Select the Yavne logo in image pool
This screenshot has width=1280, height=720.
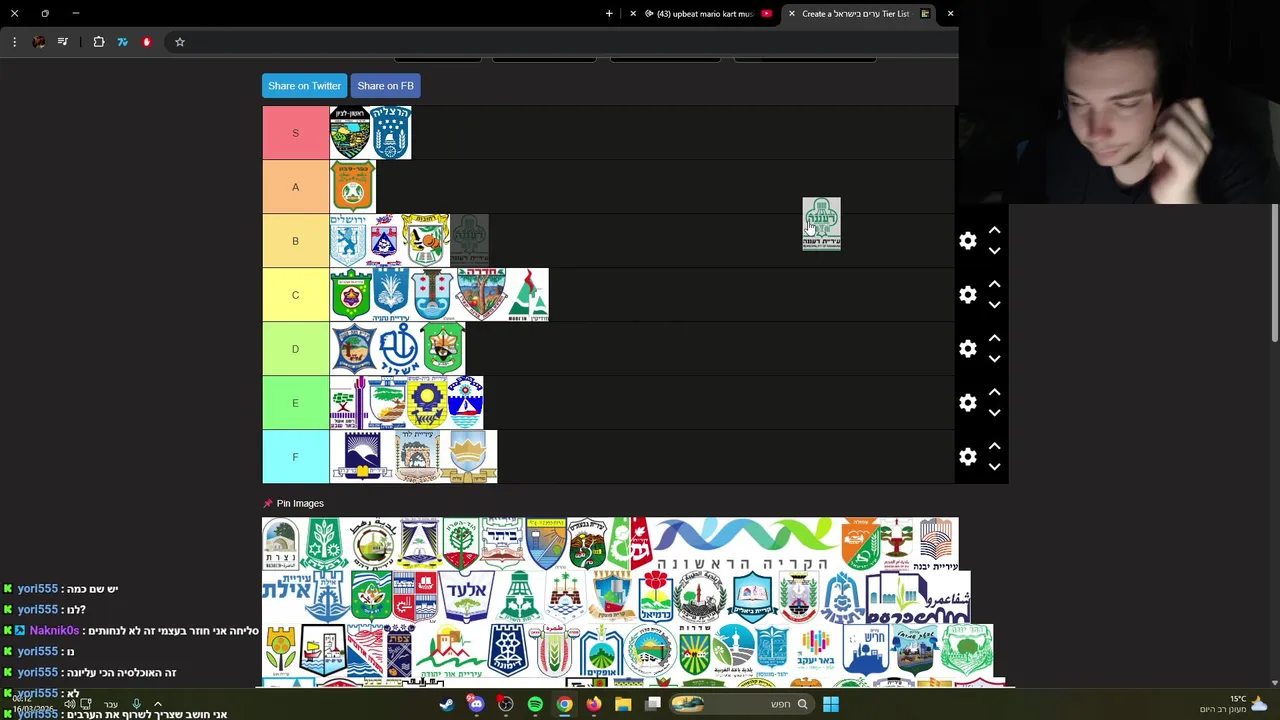click(936, 544)
